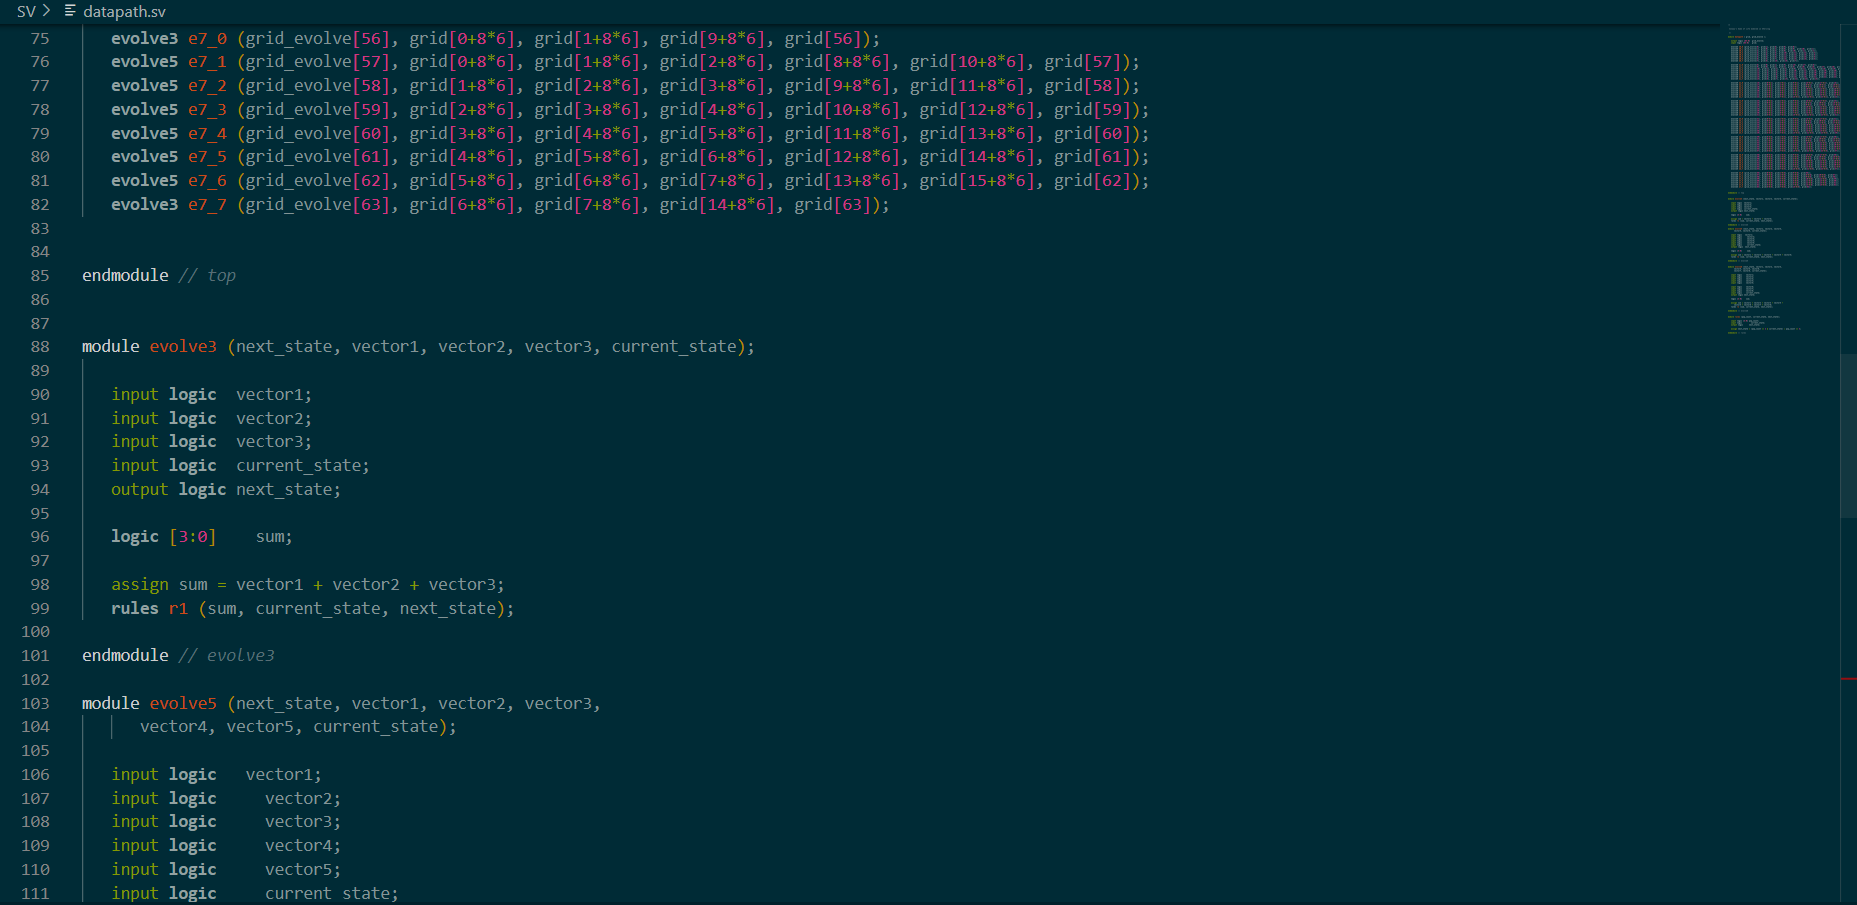Click line number 75
This screenshot has height=905, width=1857.
coord(39,37)
